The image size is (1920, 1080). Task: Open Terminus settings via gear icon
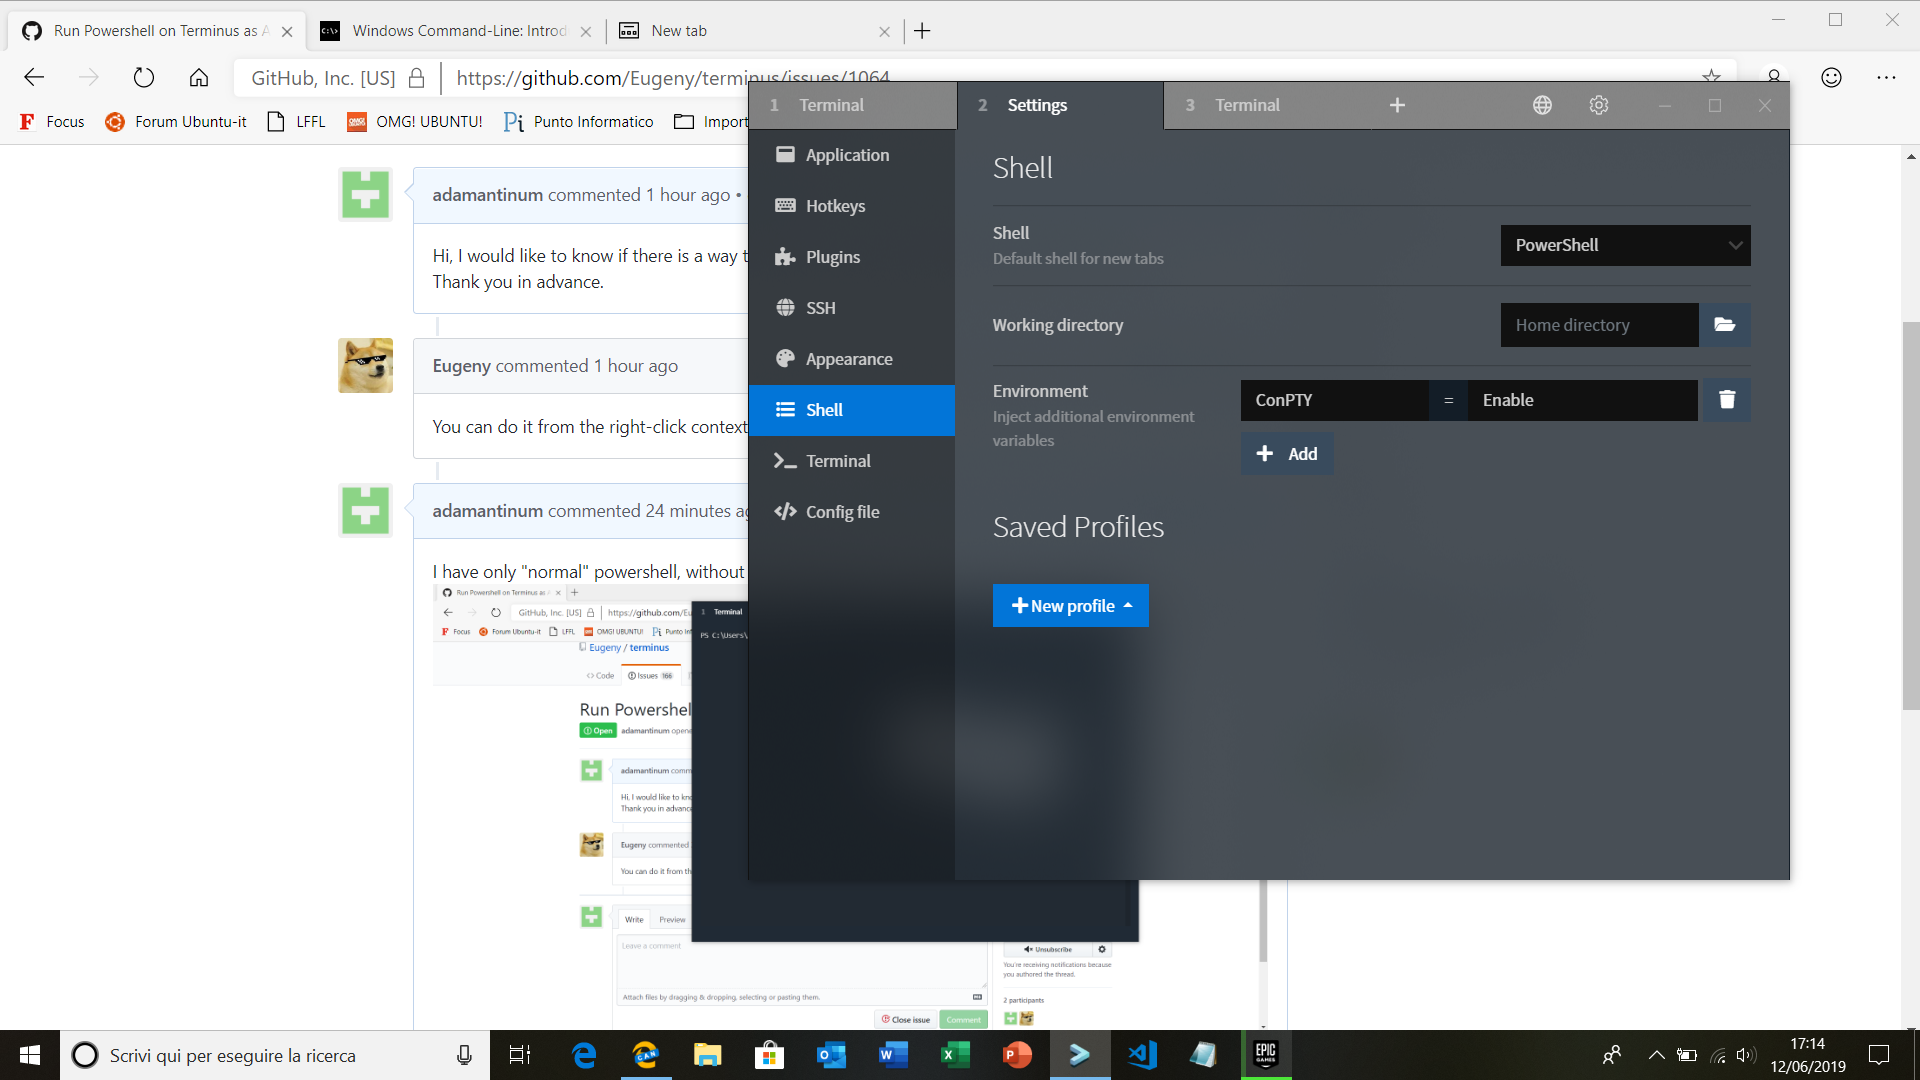(x=1598, y=105)
